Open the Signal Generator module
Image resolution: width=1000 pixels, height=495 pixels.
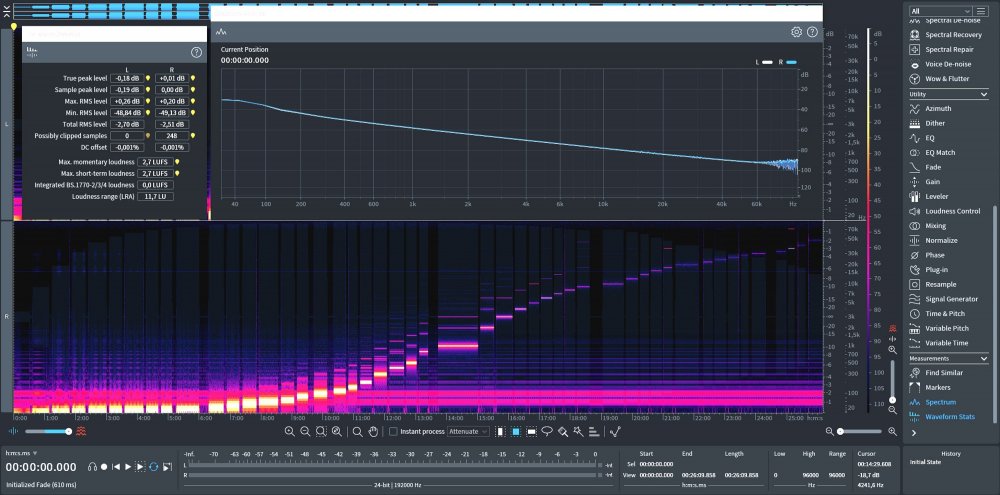coord(951,299)
